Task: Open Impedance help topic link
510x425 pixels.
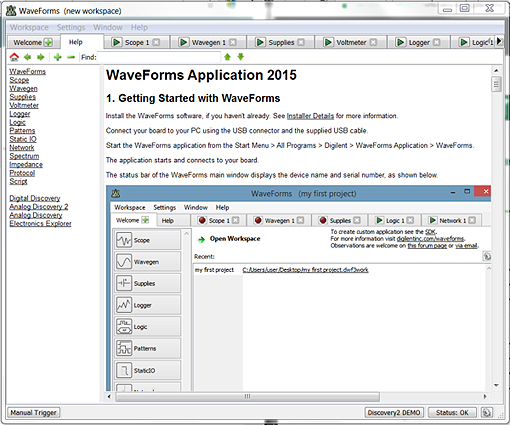Action: tap(26, 164)
